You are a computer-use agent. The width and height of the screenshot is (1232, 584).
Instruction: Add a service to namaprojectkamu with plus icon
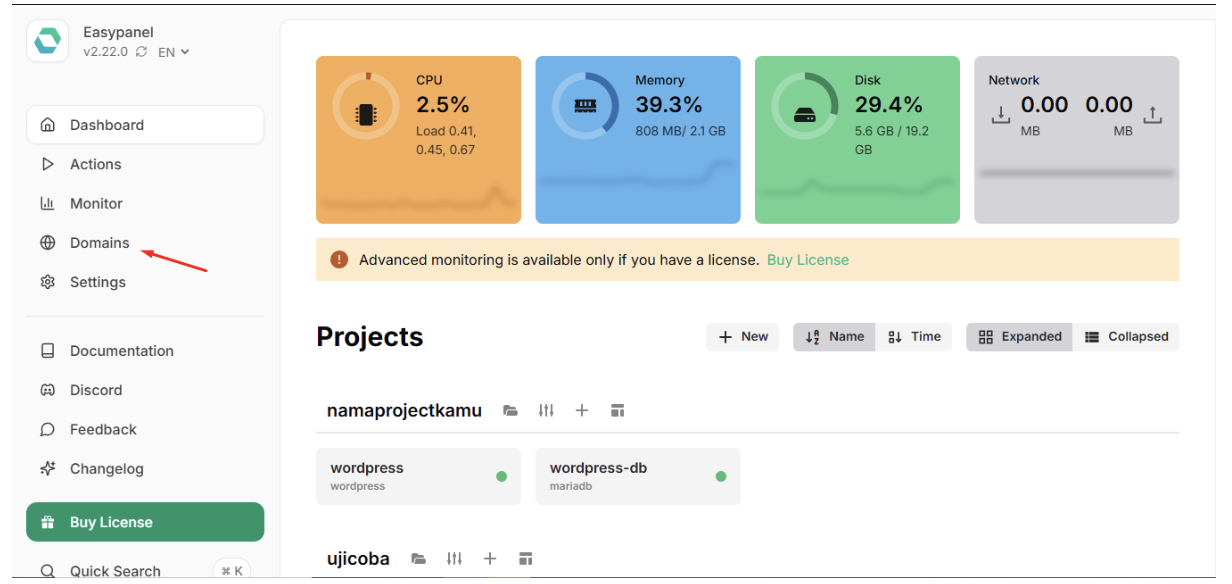(582, 410)
